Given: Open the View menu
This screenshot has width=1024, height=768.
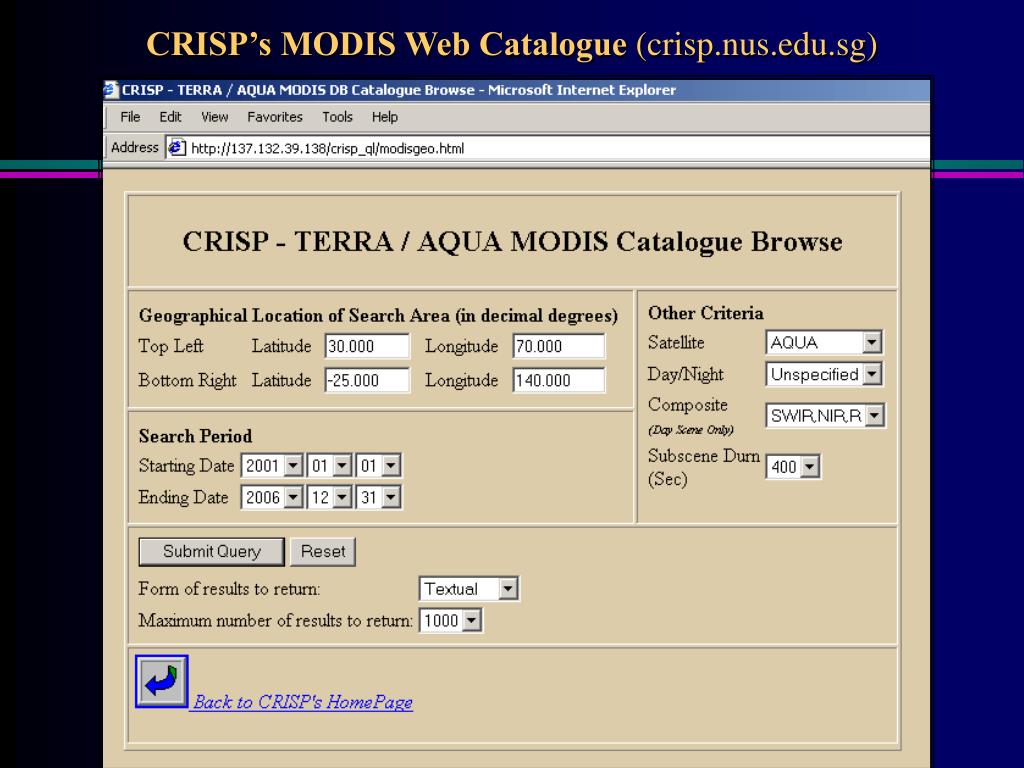Looking at the screenshot, I should (x=214, y=117).
